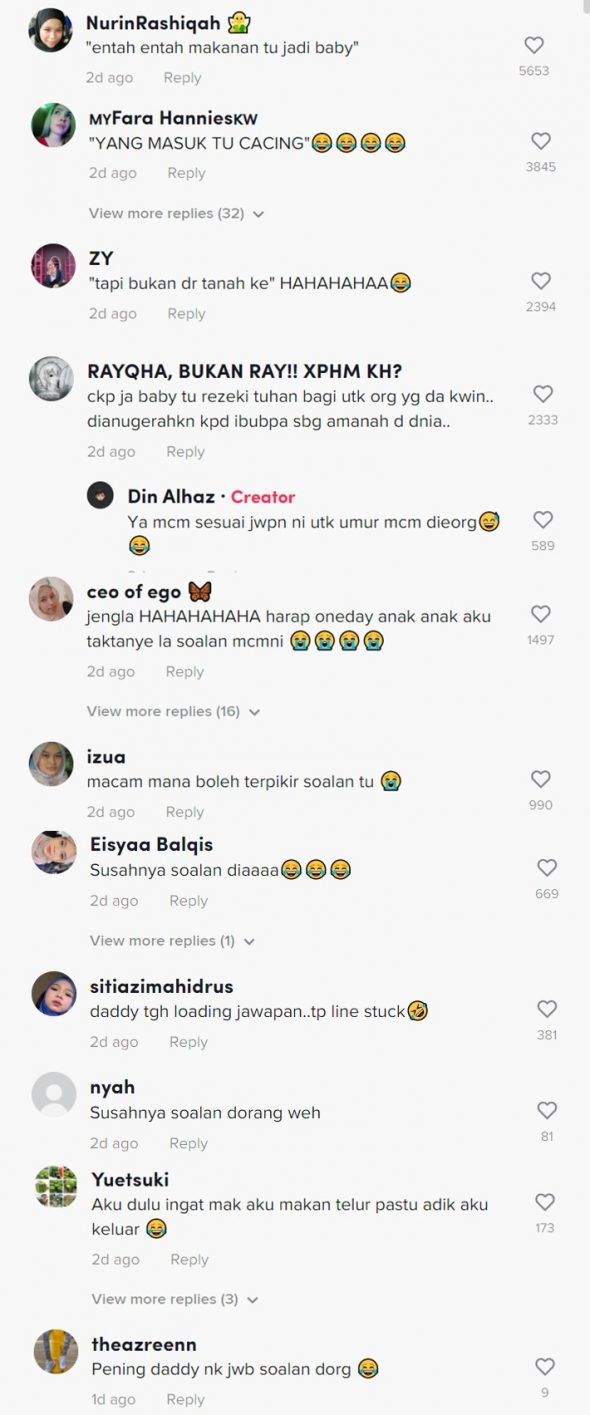Tap the heart on ZY's comment
Image resolution: width=590 pixels, height=1415 pixels.
[541, 281]
